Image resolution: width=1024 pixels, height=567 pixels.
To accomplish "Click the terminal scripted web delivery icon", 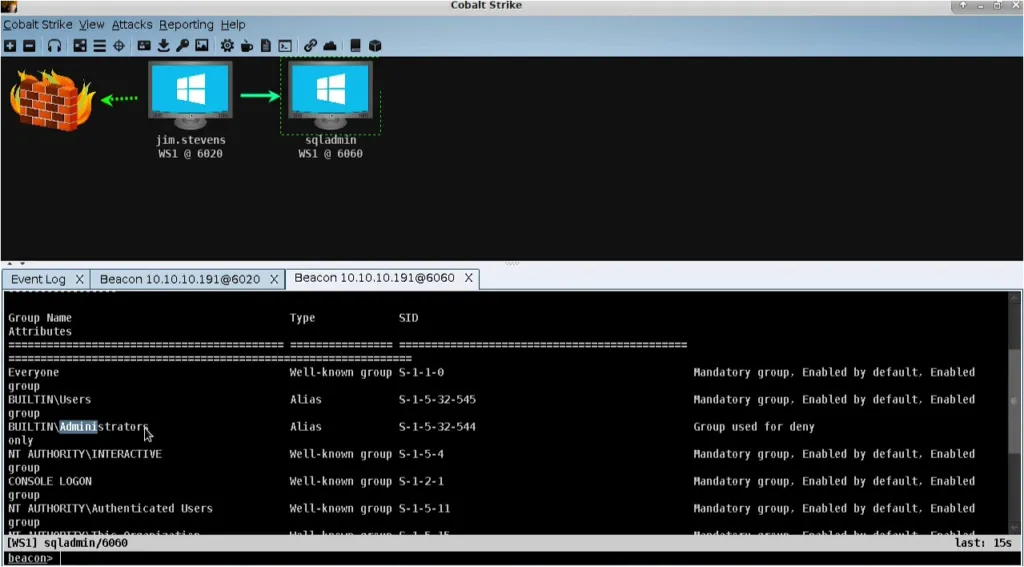I will pyautogui.click(x=285, y=46).
